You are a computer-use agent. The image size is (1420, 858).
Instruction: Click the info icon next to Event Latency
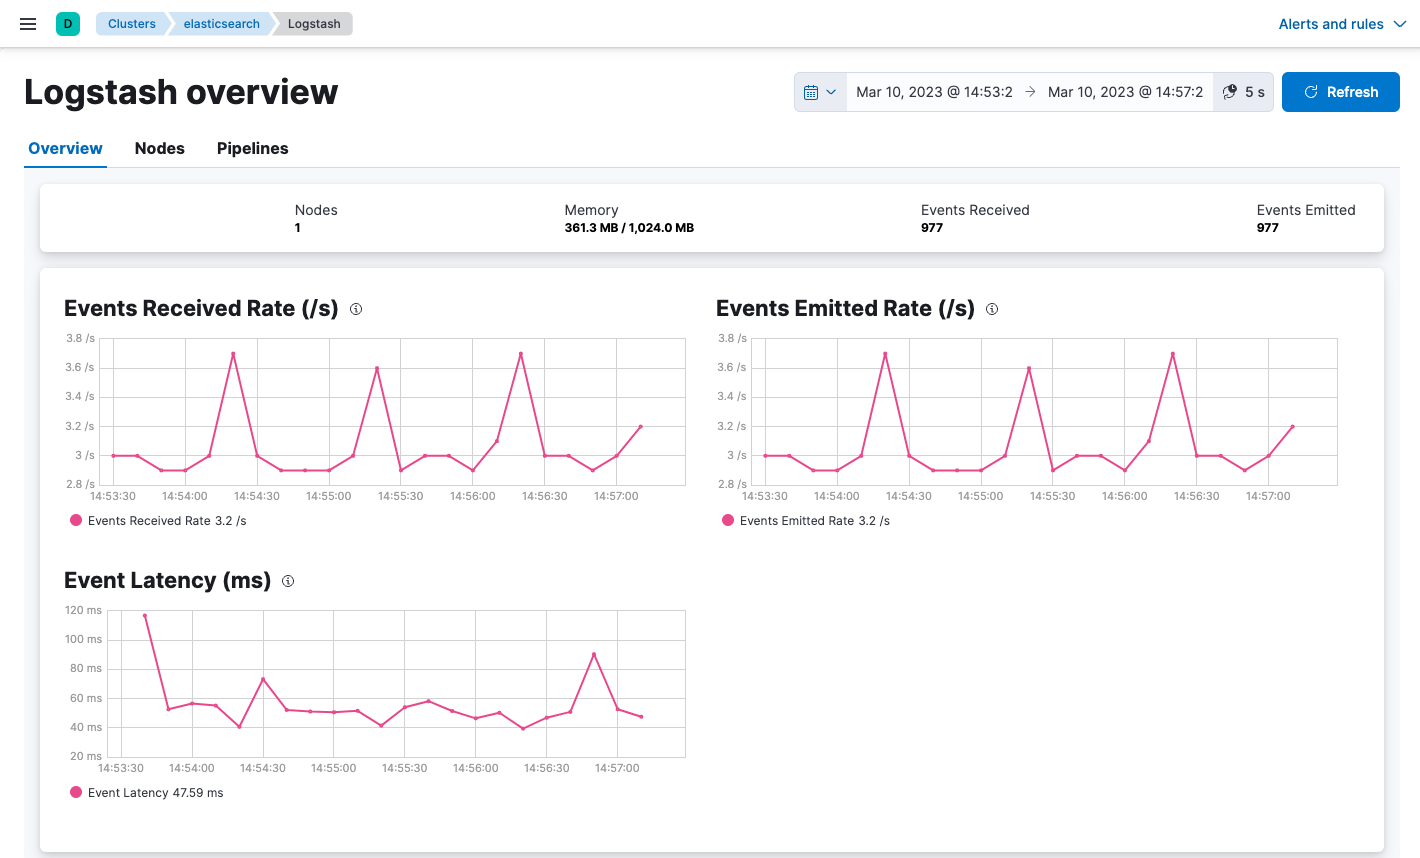pyautogui.click(x=287, y=581)
